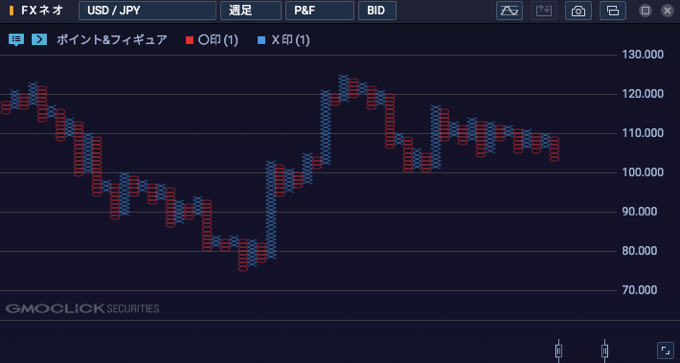
Task: Click the left range slider handle
Action: pos(559,350)
